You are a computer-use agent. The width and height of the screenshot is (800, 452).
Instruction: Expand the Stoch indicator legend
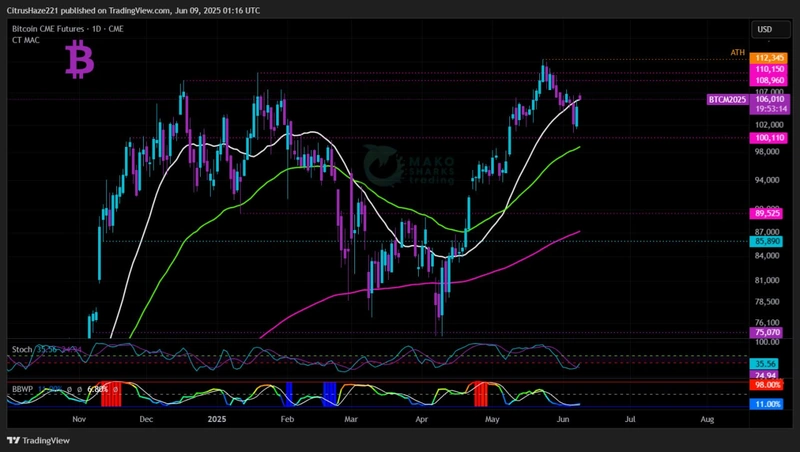[x=20, y=349]
